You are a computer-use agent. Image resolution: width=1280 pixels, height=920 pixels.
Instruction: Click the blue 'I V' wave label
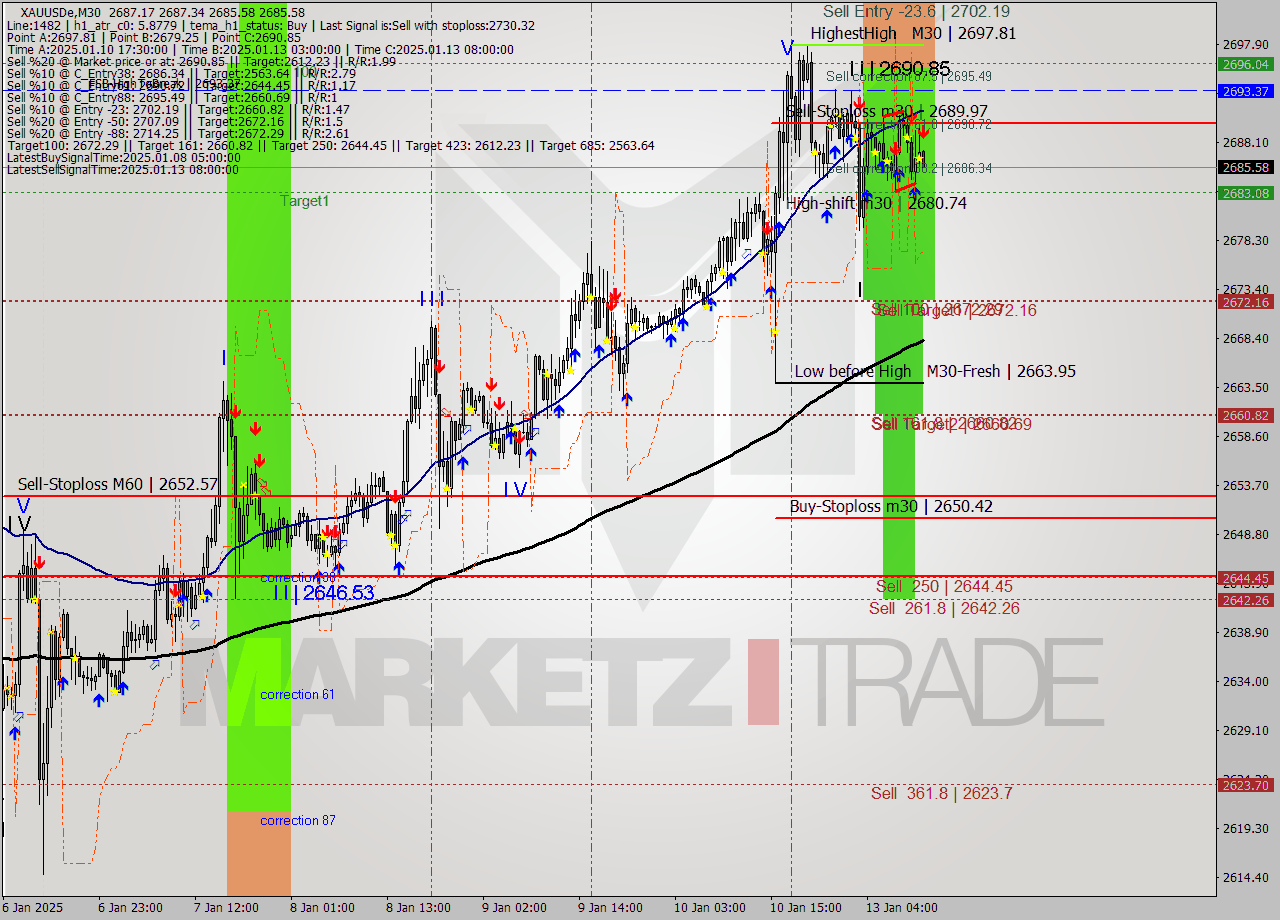click(x=515, y=489)
